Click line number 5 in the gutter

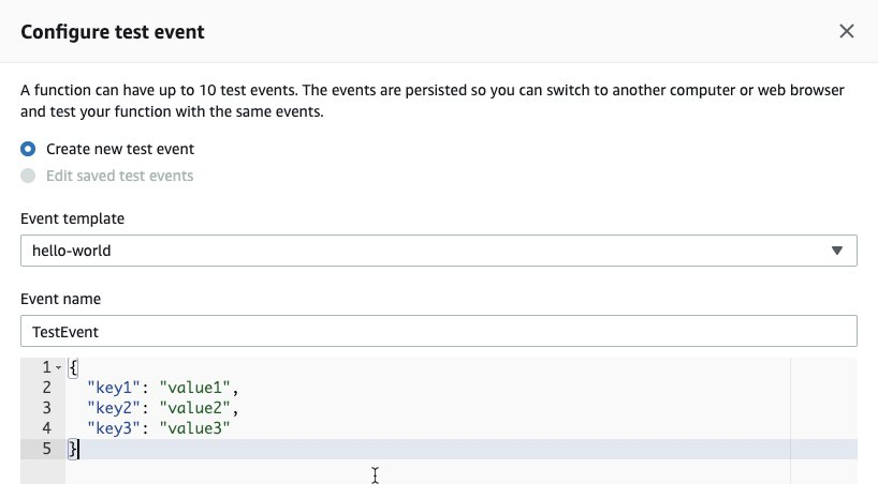pyautogui.click(x=46, y=449)
